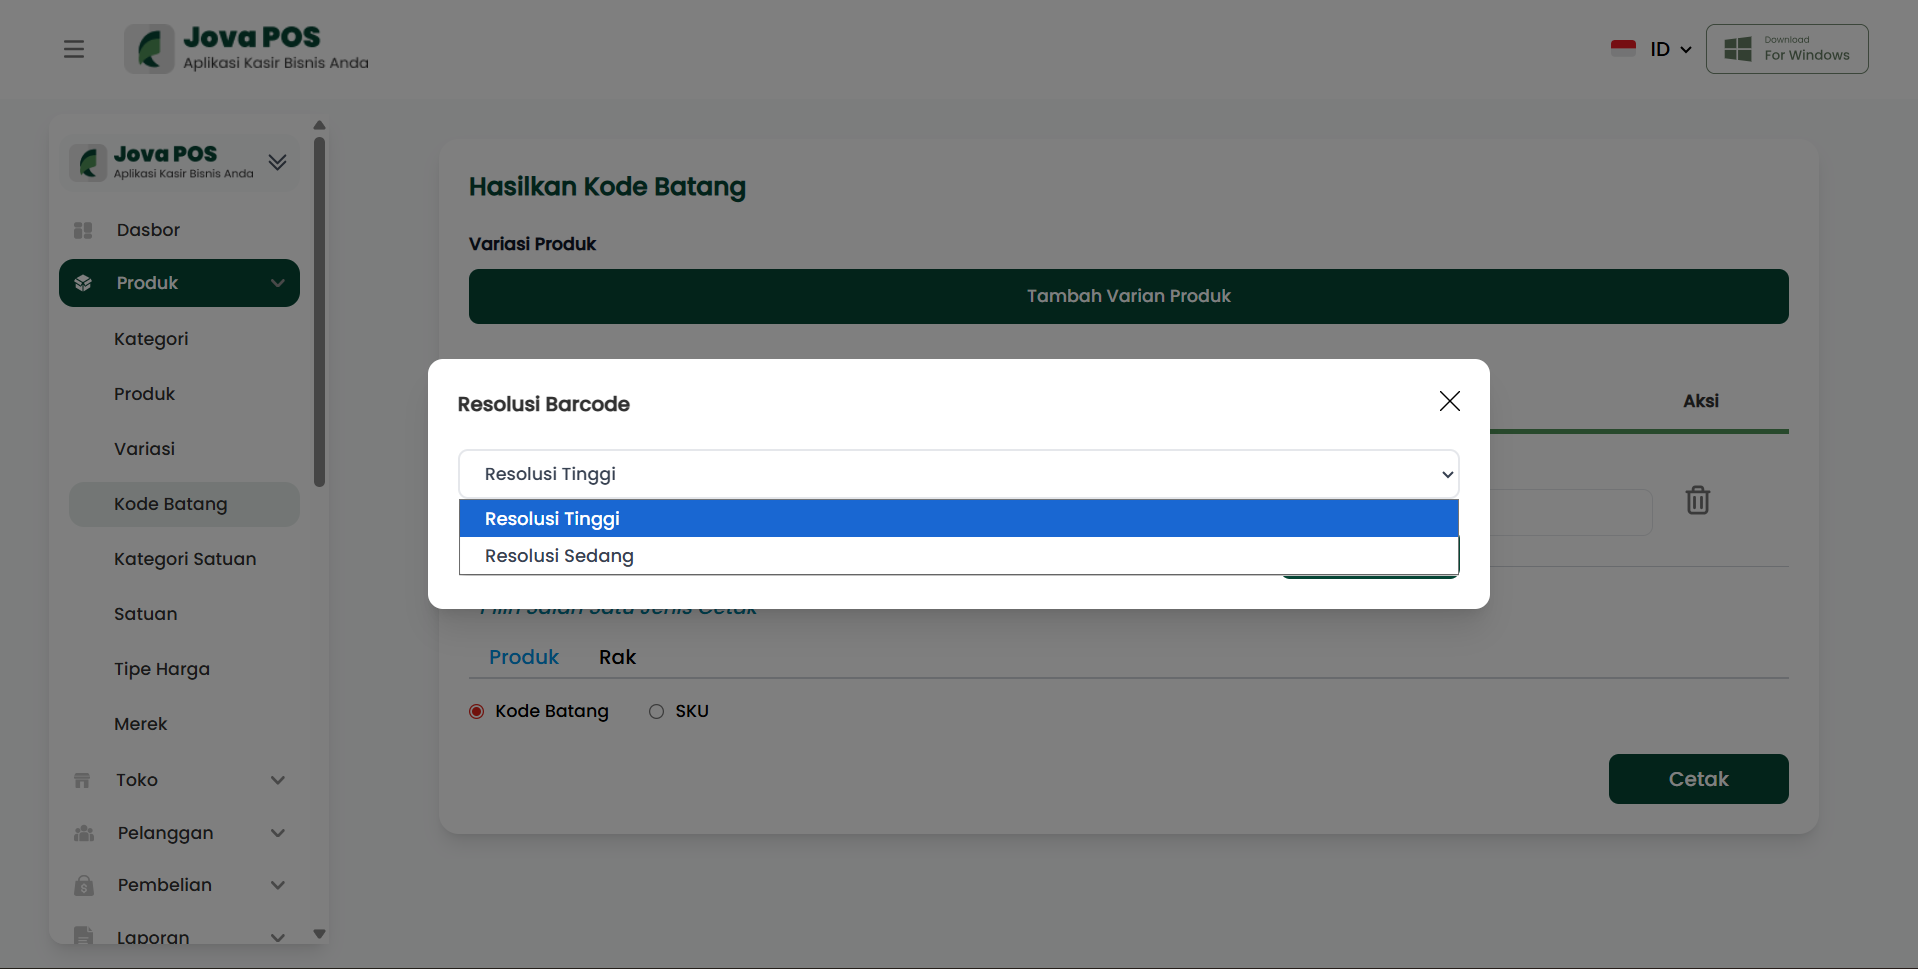The image size is (1918, 969).
Task: Click the Pelanggan people icon
Action: [x=84, y=833]
